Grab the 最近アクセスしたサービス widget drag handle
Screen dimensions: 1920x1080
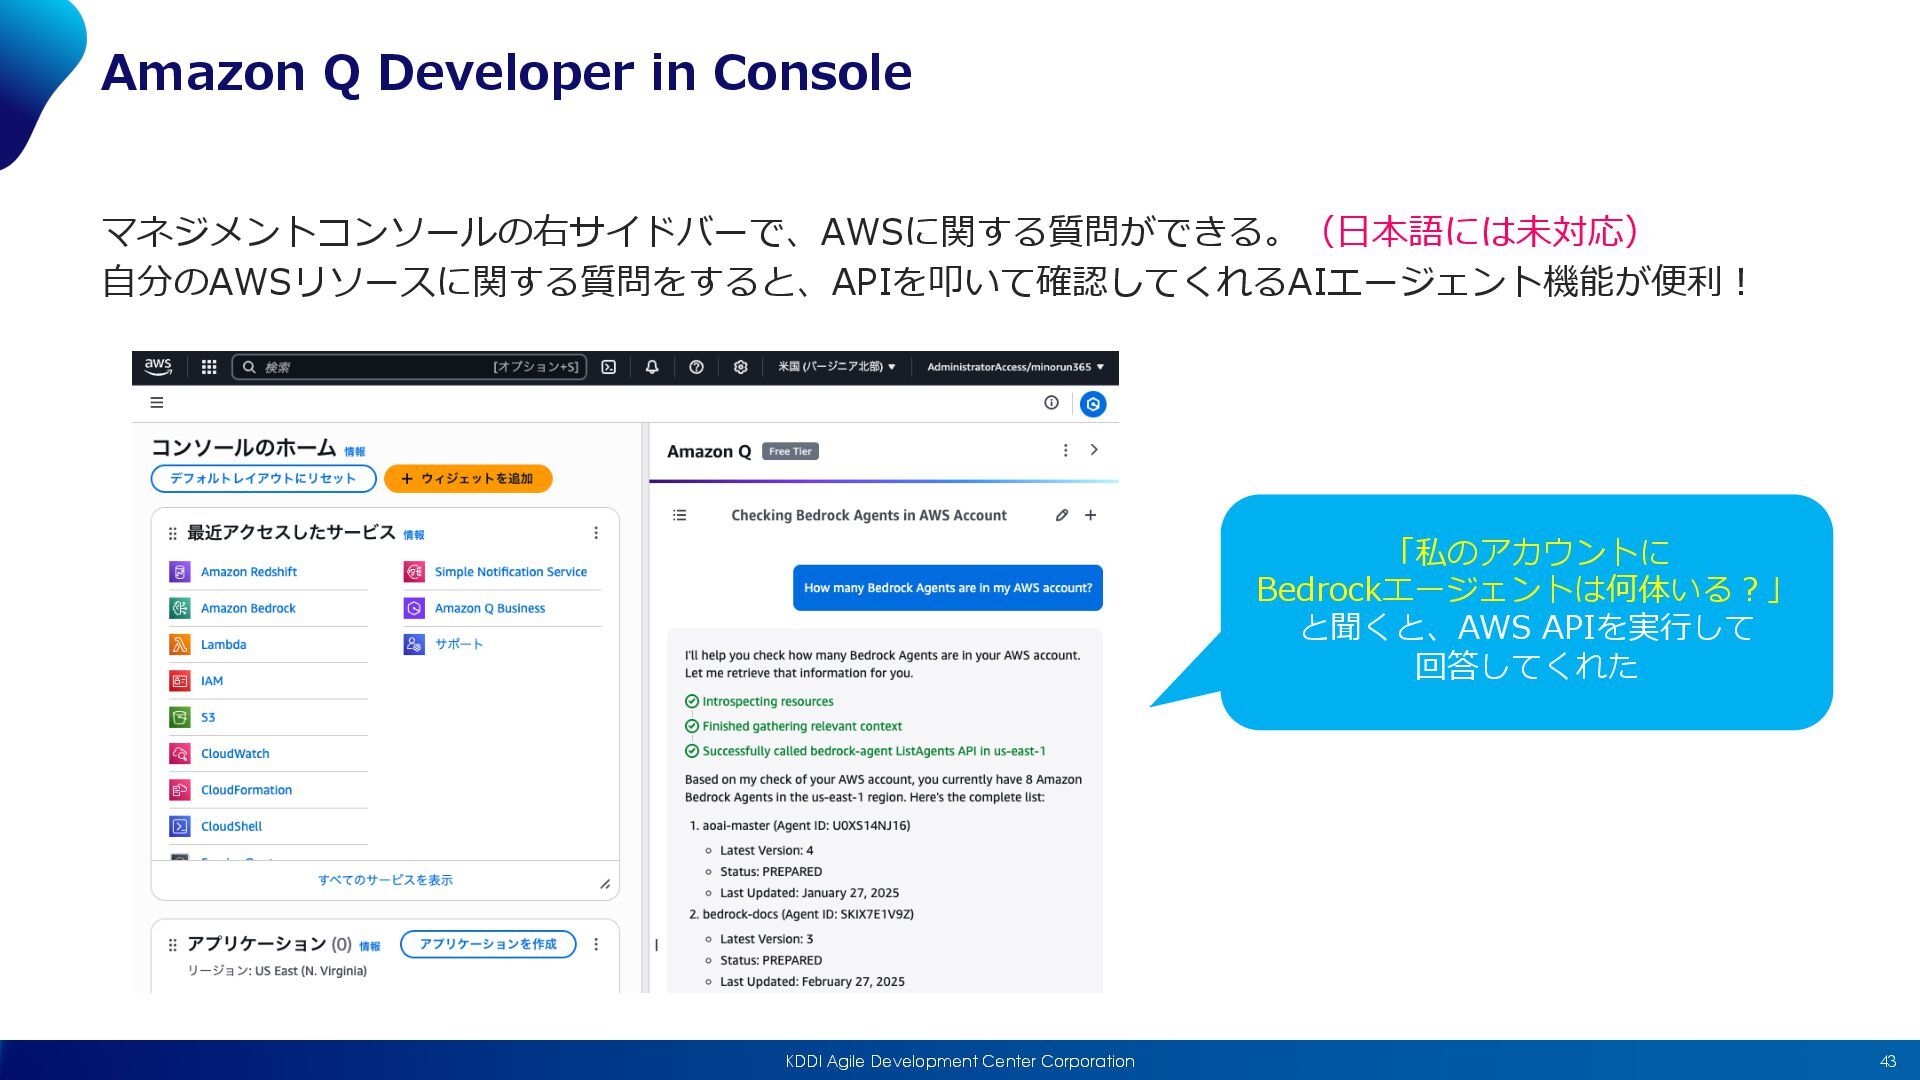(x=172, y=534)
